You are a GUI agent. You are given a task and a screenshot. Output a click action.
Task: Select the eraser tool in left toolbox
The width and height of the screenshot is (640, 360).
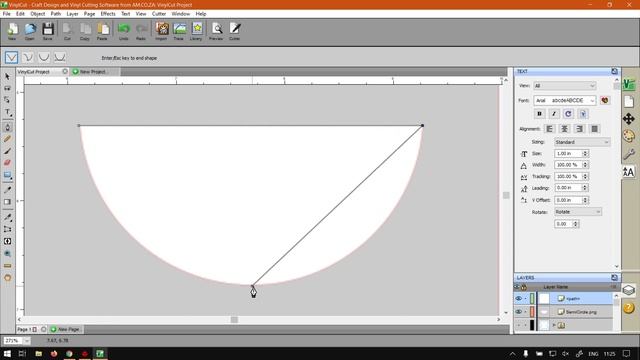click(x=7, y=163)
